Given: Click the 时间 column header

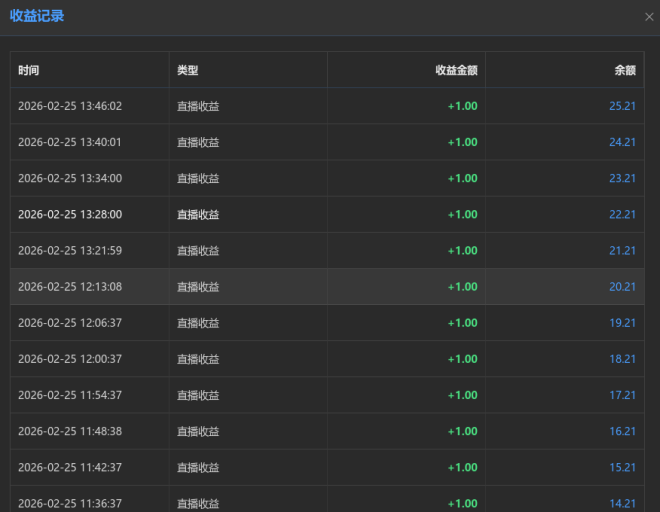Looking at the screenshot, I should coord(29,70).
